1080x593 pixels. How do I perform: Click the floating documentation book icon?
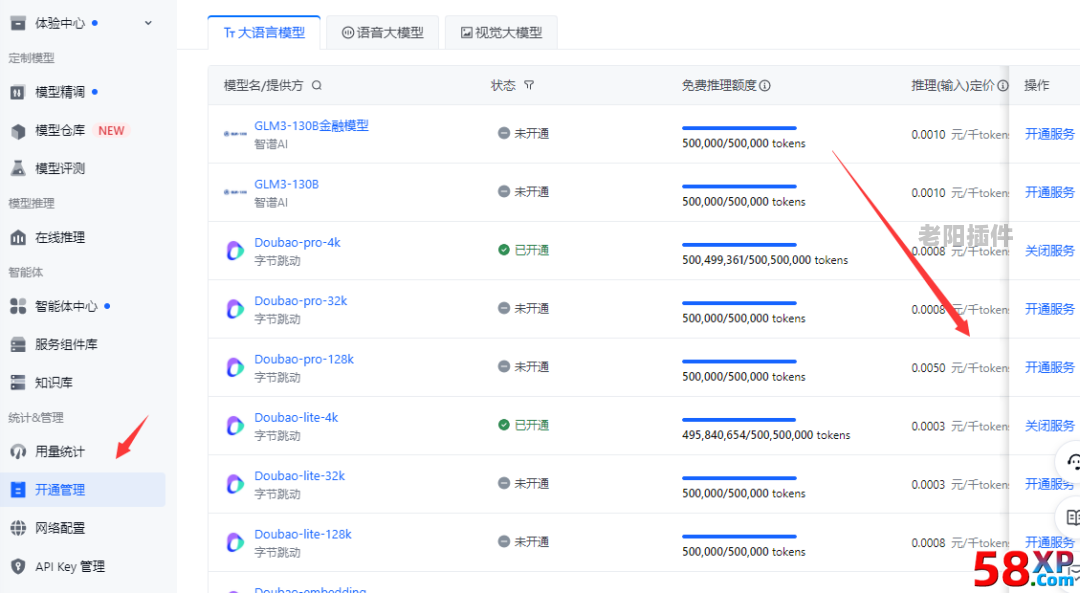point(1072,517)
